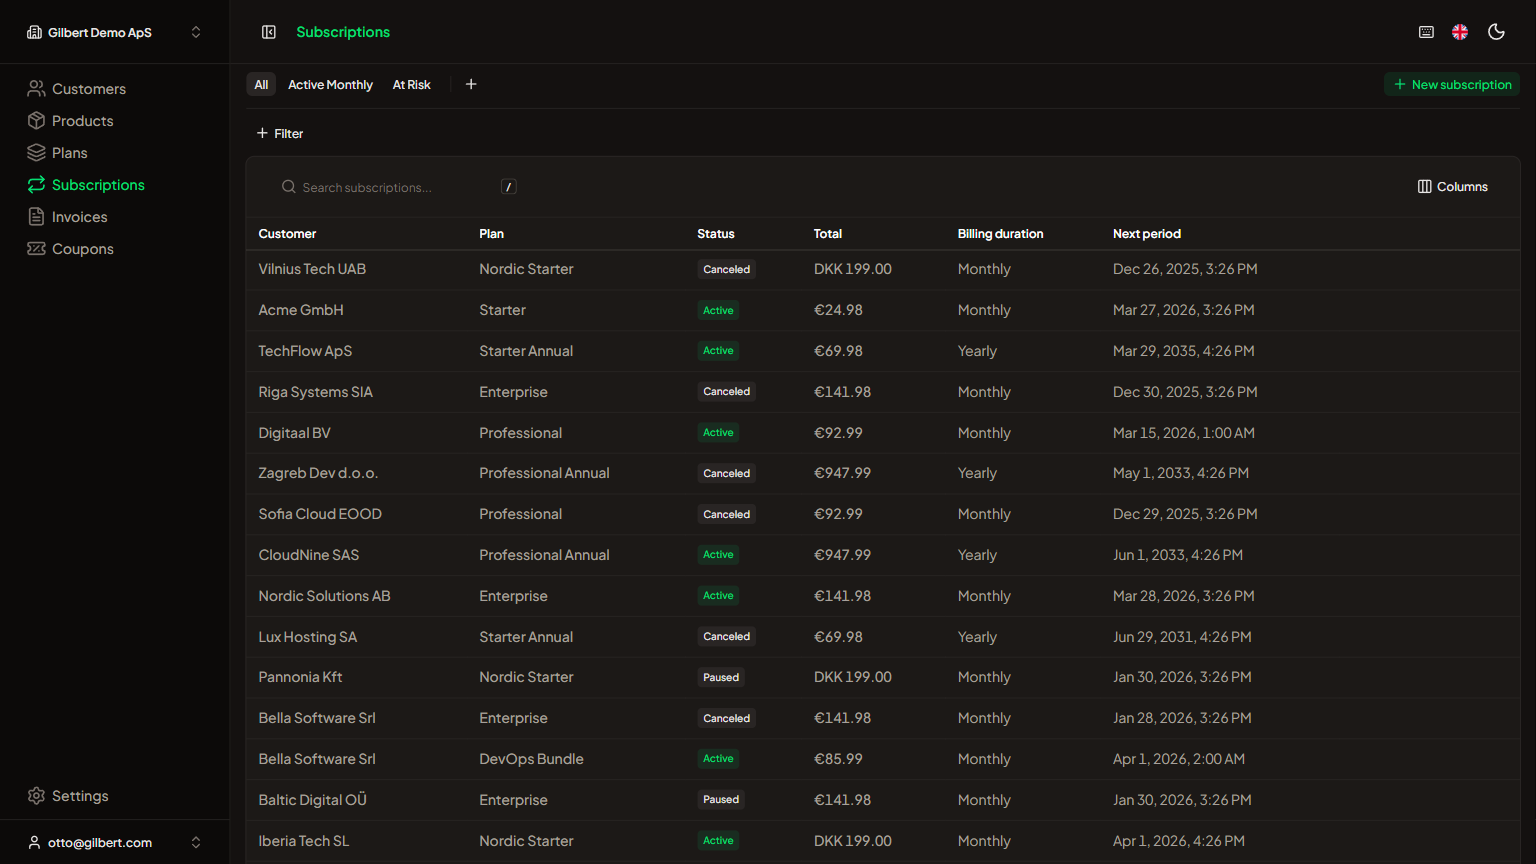Select the Coupons ticket icon
Image resolution: width=1536 pixels, height=864 pixels.
point(36,248)
